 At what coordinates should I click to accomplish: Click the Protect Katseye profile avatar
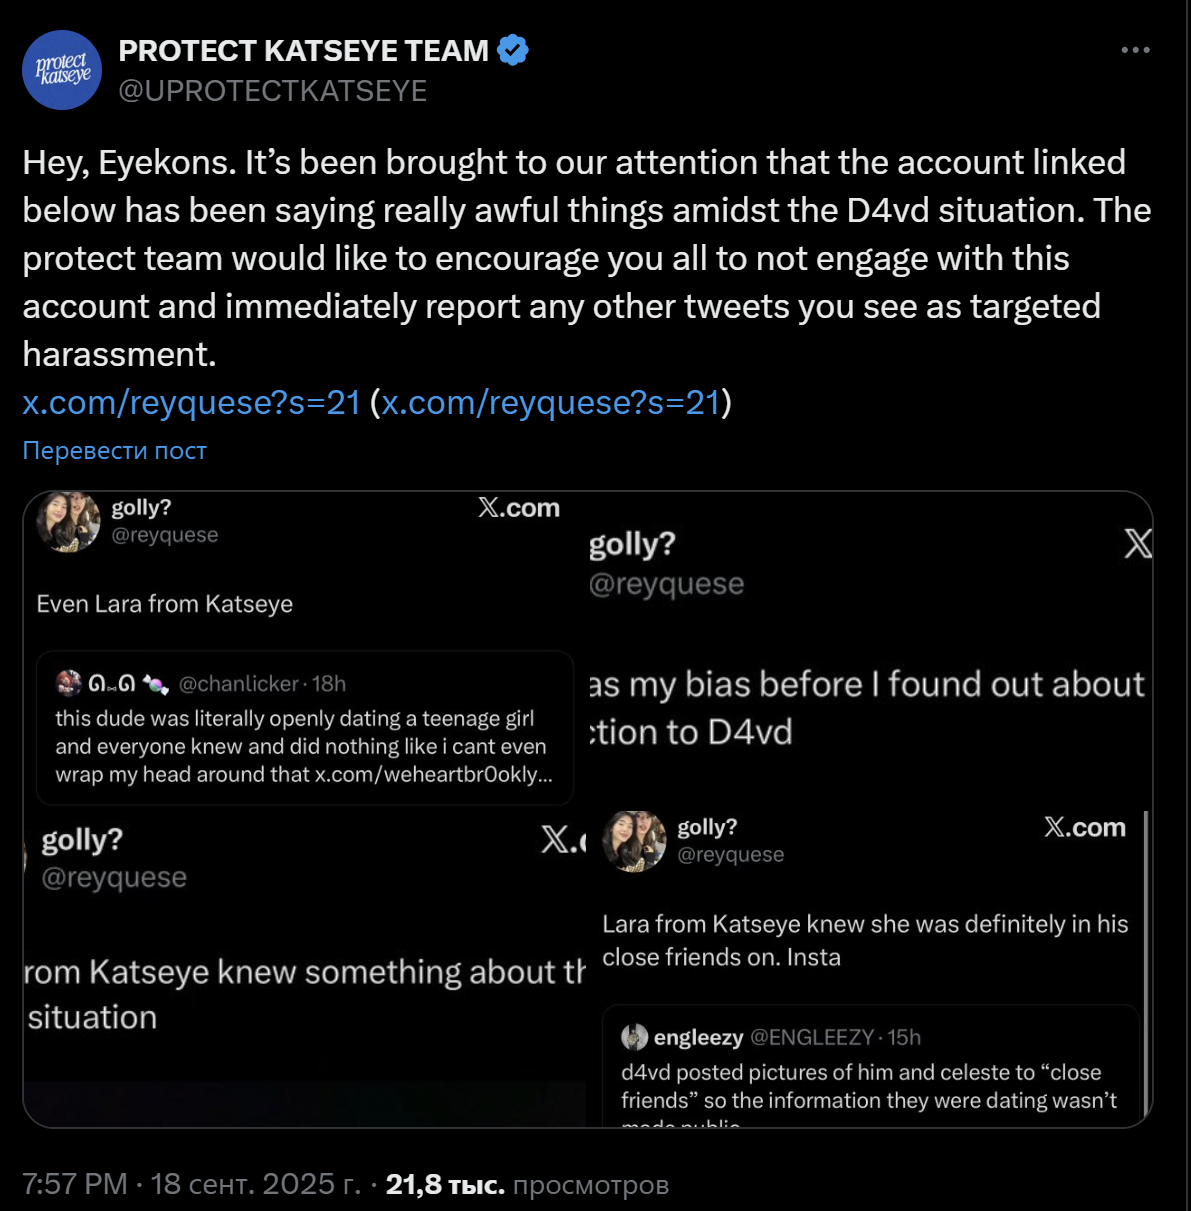point(62,70)
